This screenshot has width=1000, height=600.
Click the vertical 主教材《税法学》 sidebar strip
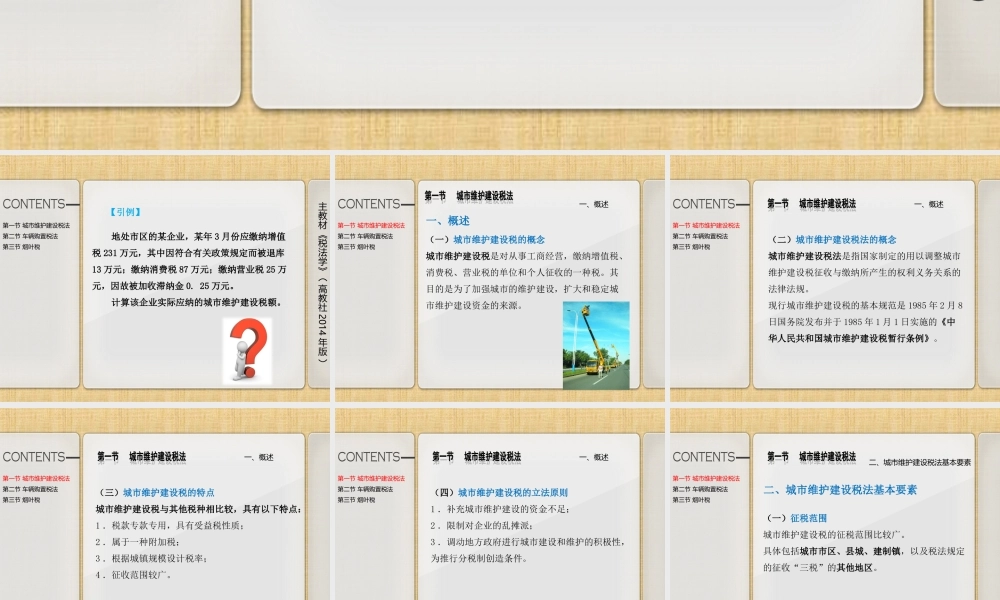tap(321, 275)
